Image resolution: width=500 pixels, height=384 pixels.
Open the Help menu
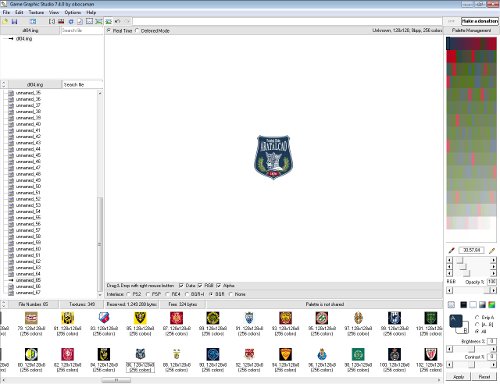91,12
